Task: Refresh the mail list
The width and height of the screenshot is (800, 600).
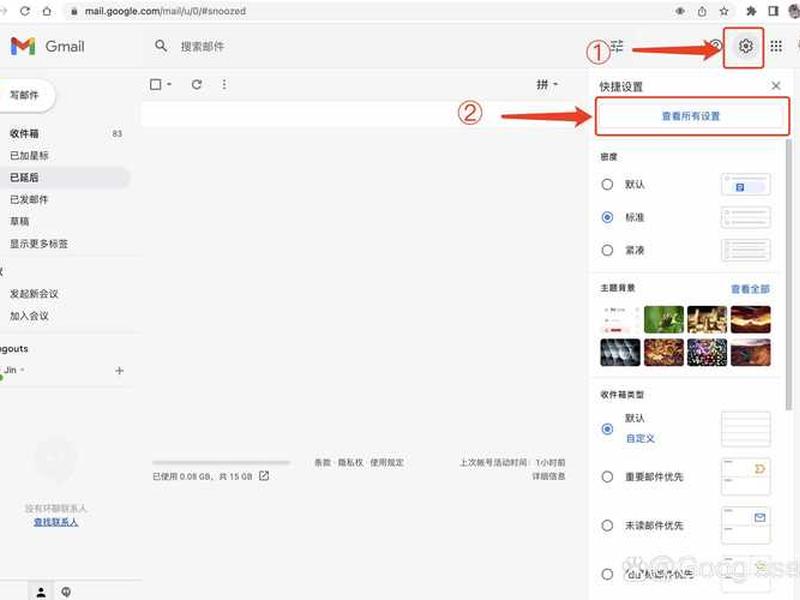Action: coord(196,84)
